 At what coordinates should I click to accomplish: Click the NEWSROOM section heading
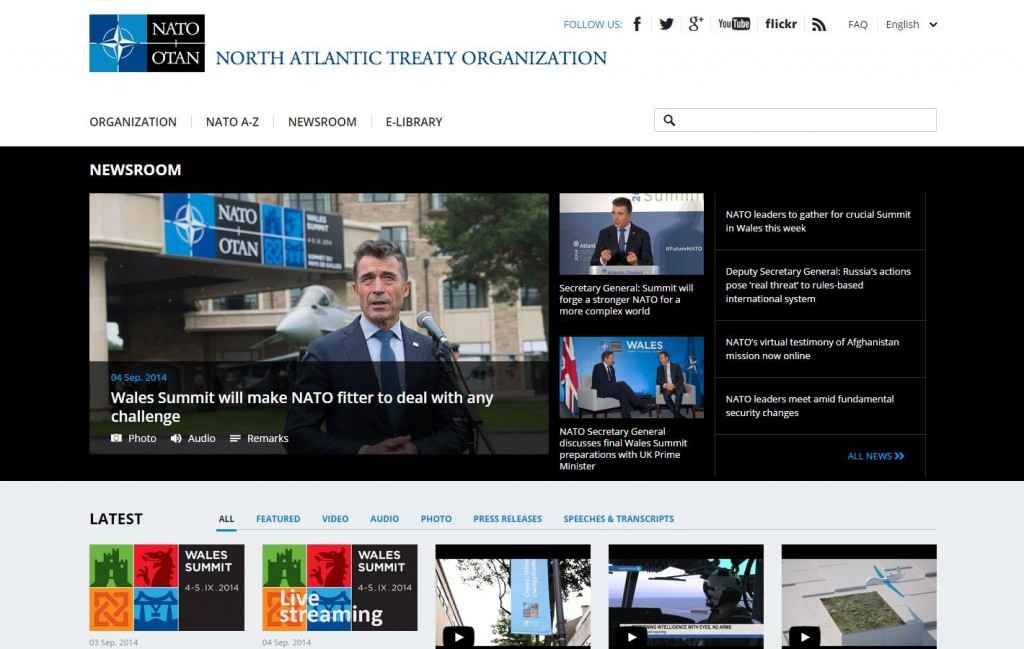(135, 170)
